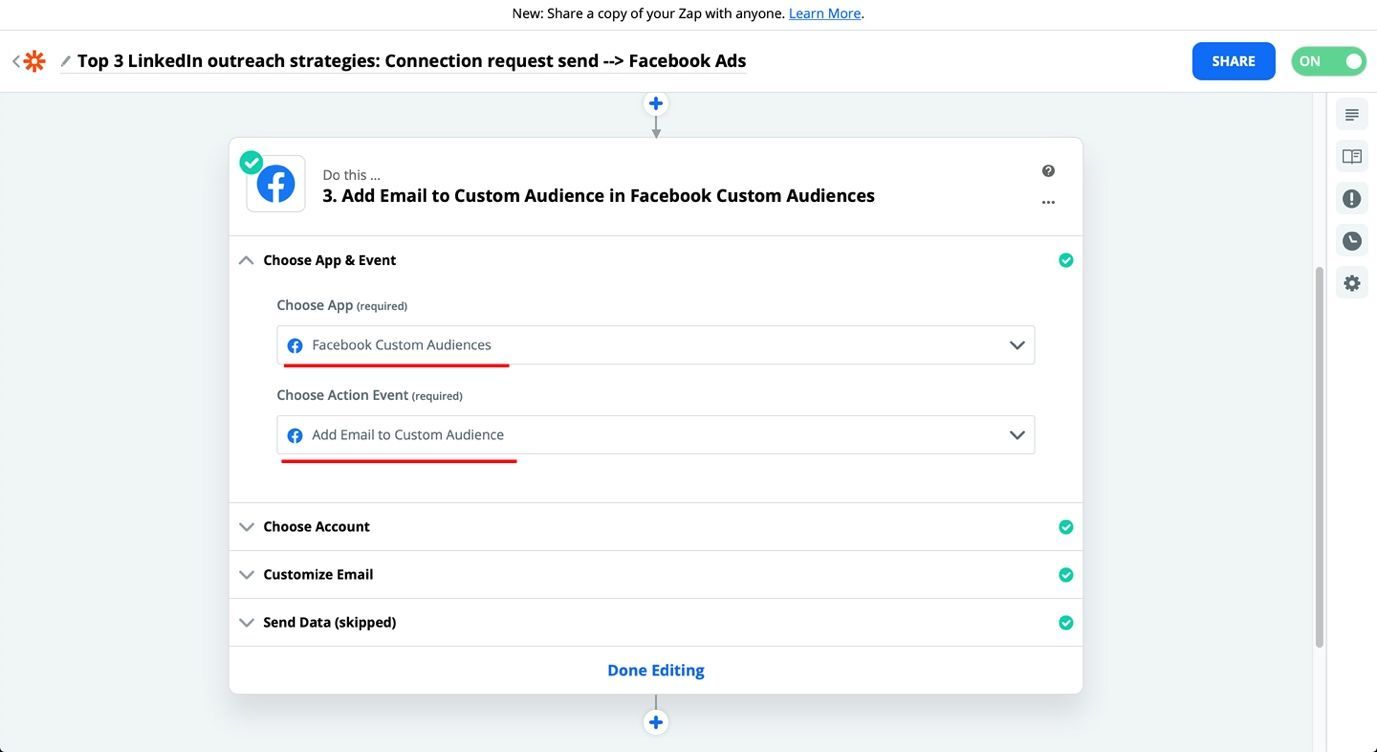
Task: Click Choose App & Event green checkmark
Action: [x=1066, y=260]
